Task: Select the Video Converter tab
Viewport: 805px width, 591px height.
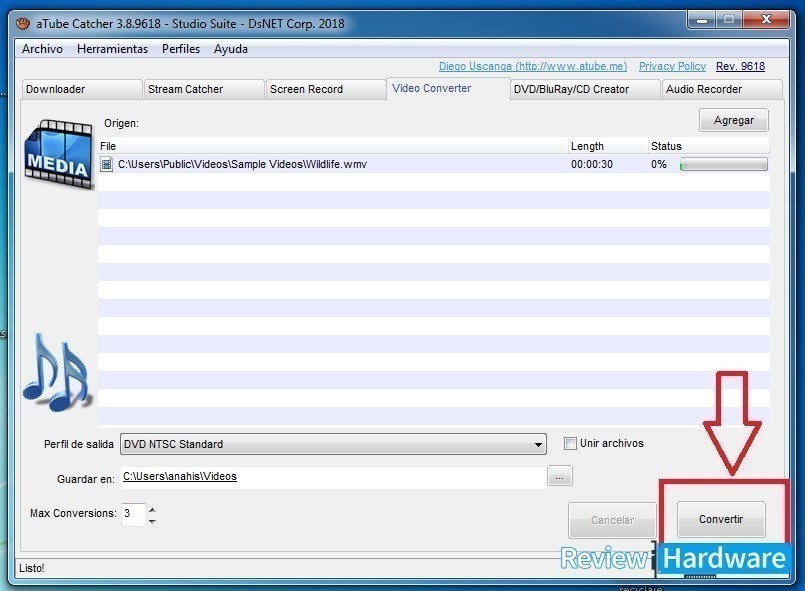Action: tap(448, 88)
